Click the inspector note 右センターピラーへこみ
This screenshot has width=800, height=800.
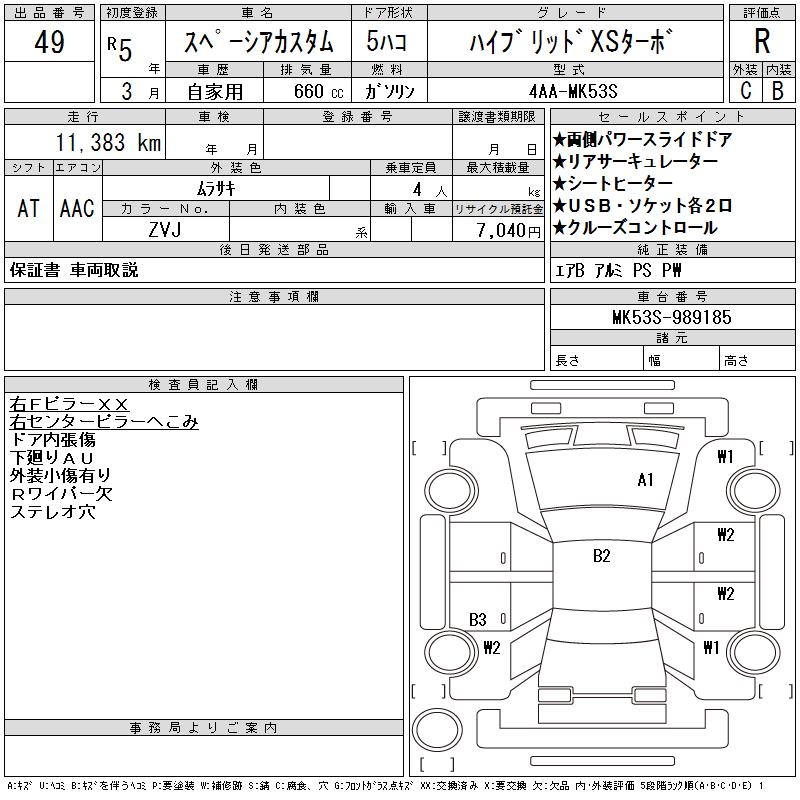(x=104, y=422)
